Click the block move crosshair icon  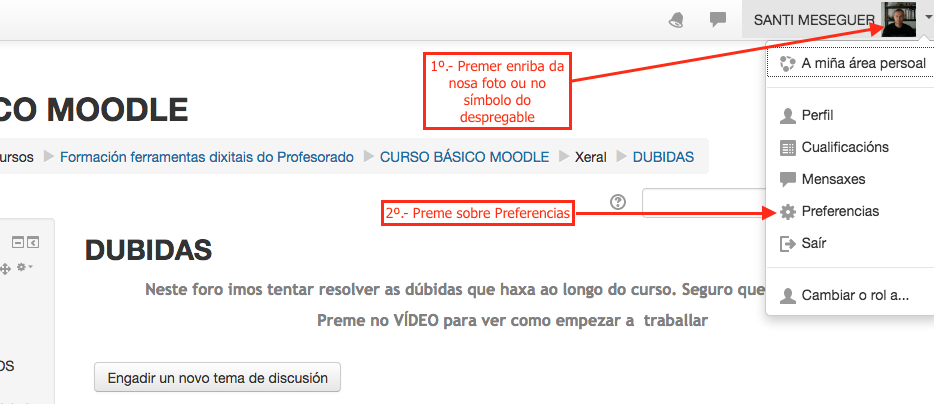tap(6, 267)
